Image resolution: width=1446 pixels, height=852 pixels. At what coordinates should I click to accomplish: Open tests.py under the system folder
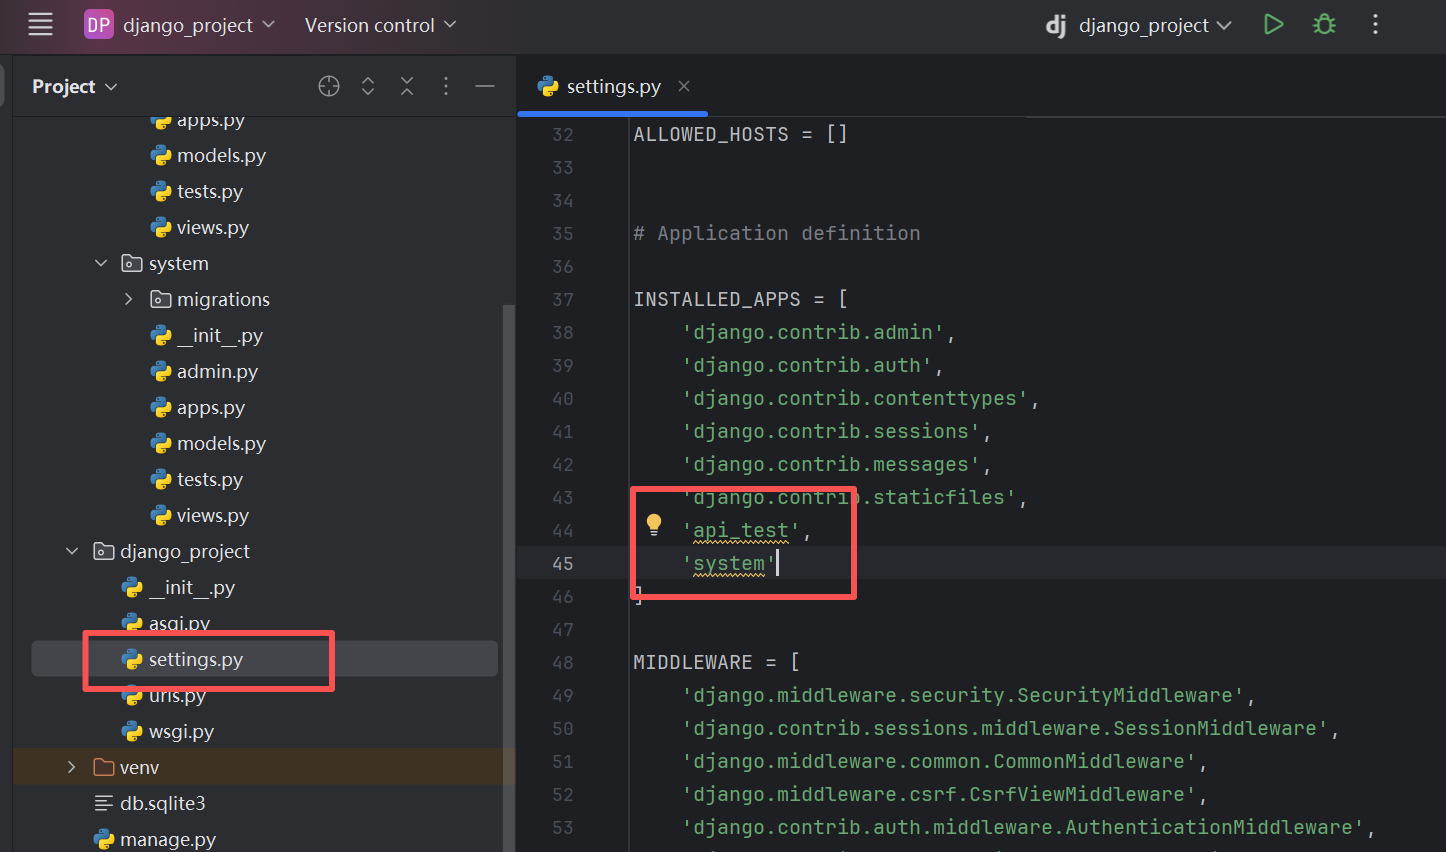pos(210,479)
